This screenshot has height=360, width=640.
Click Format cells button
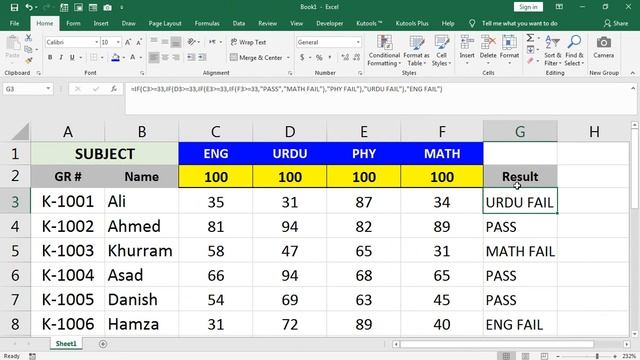(x=509, y=51)
